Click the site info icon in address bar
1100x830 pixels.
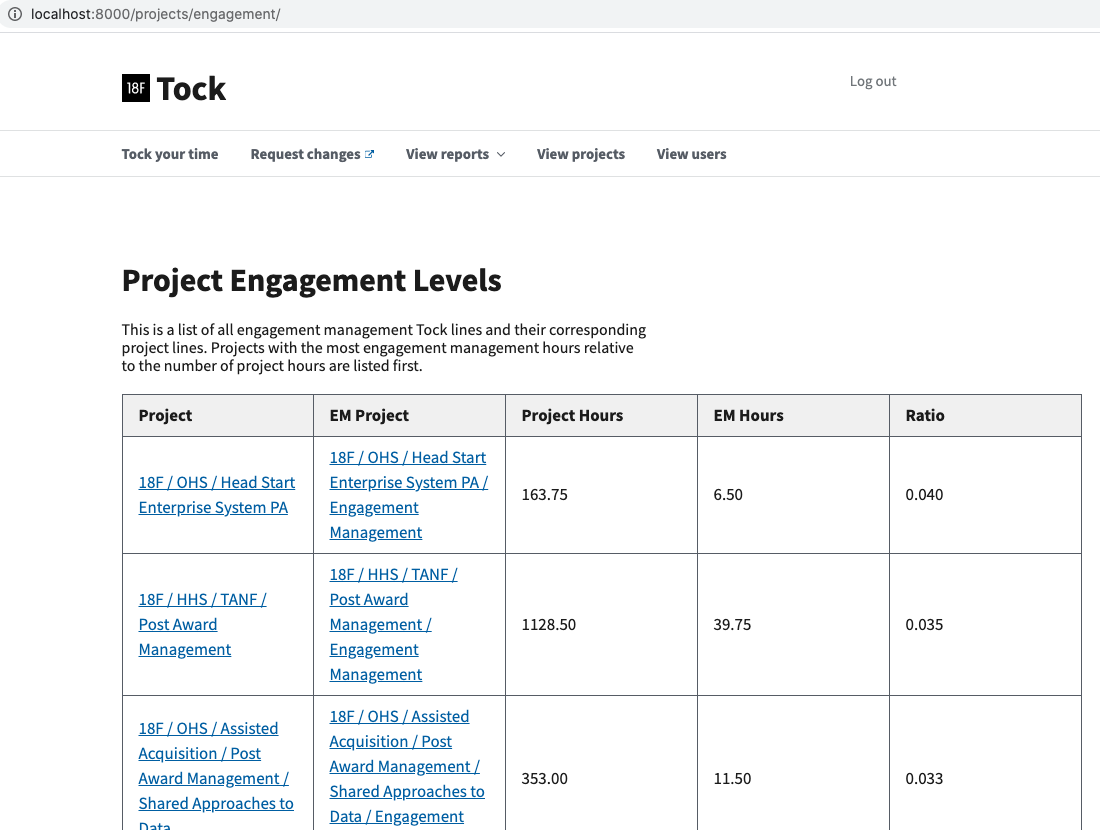click(x=15, y=14)
